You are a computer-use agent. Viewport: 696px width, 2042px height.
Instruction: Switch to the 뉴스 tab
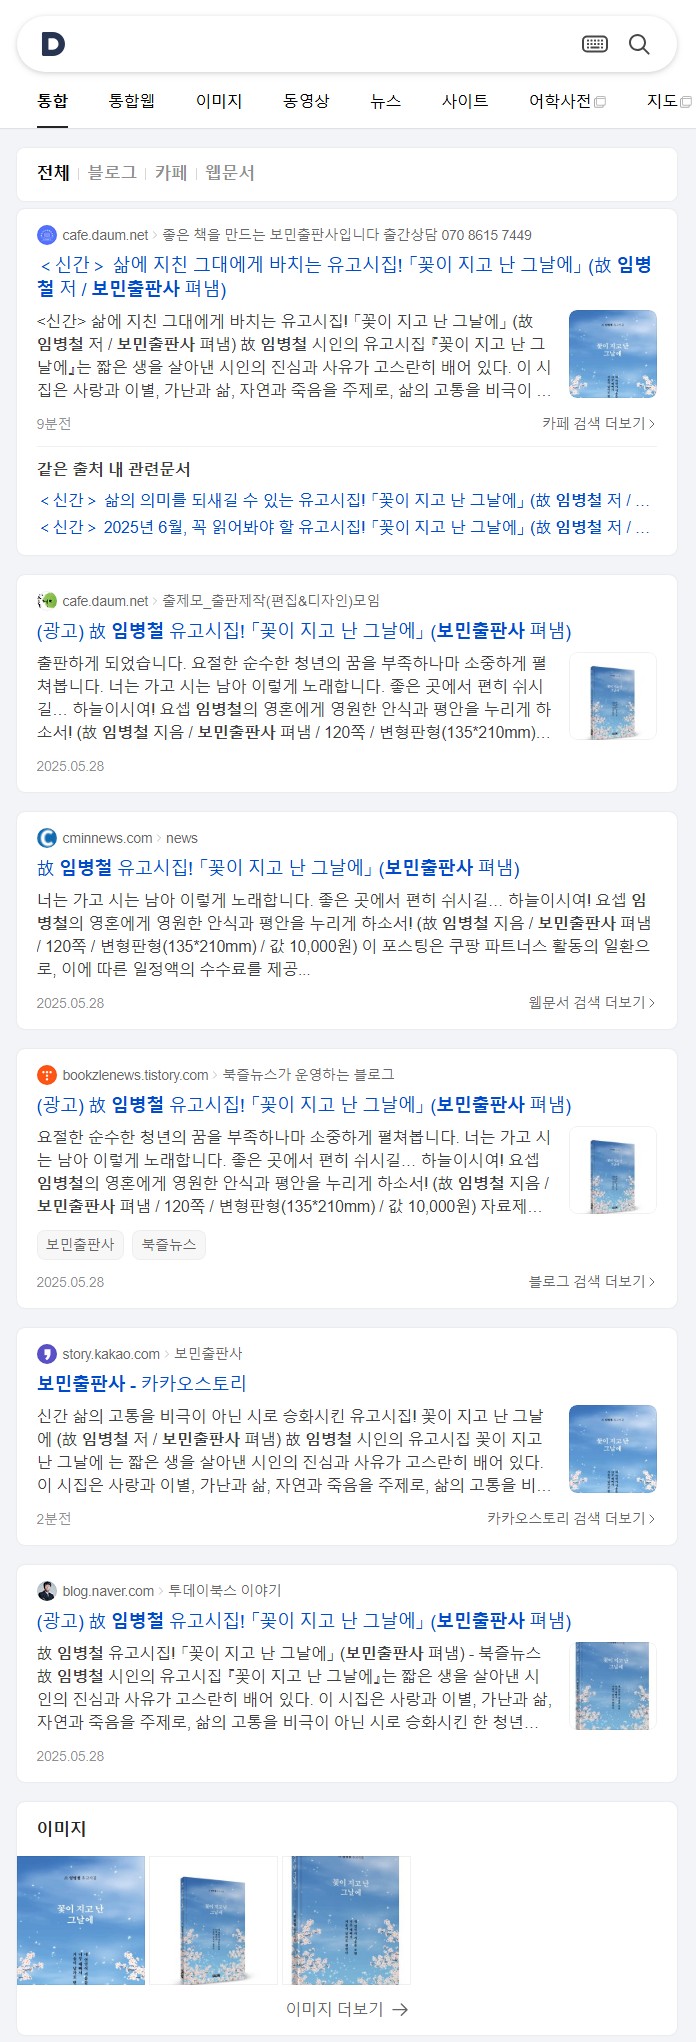pos(386,101)
